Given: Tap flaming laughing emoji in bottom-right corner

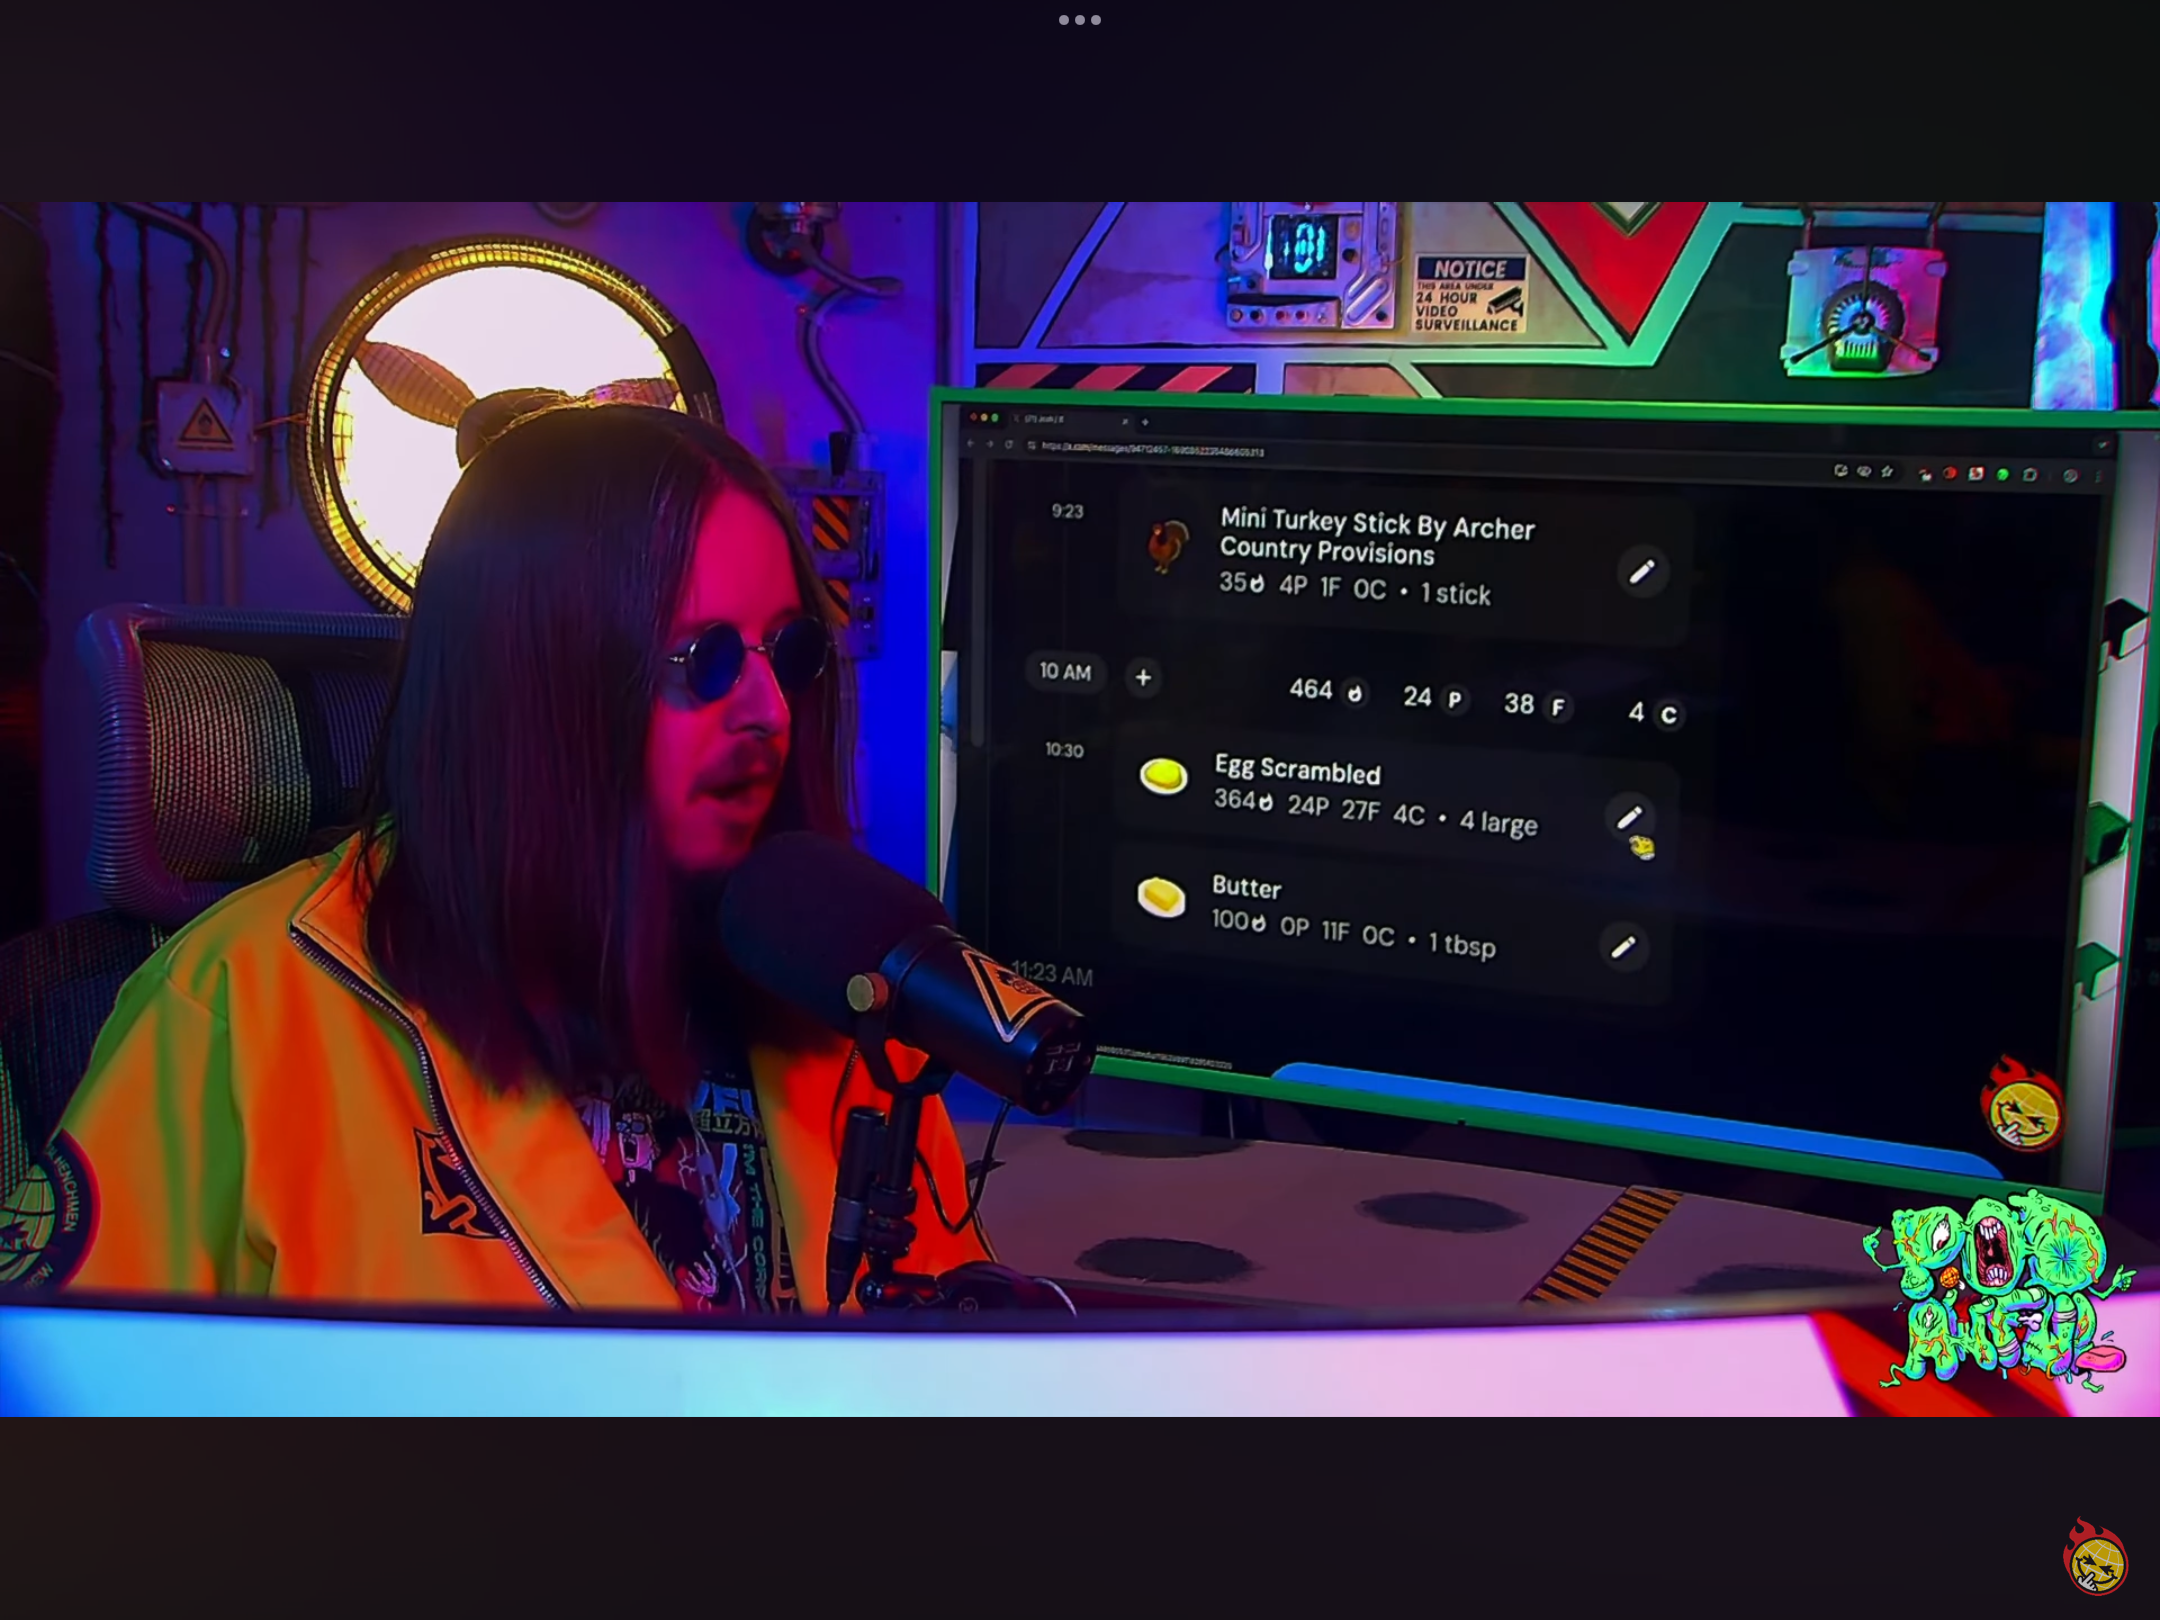Looking at the screenshot, I should point(2096,1563).
